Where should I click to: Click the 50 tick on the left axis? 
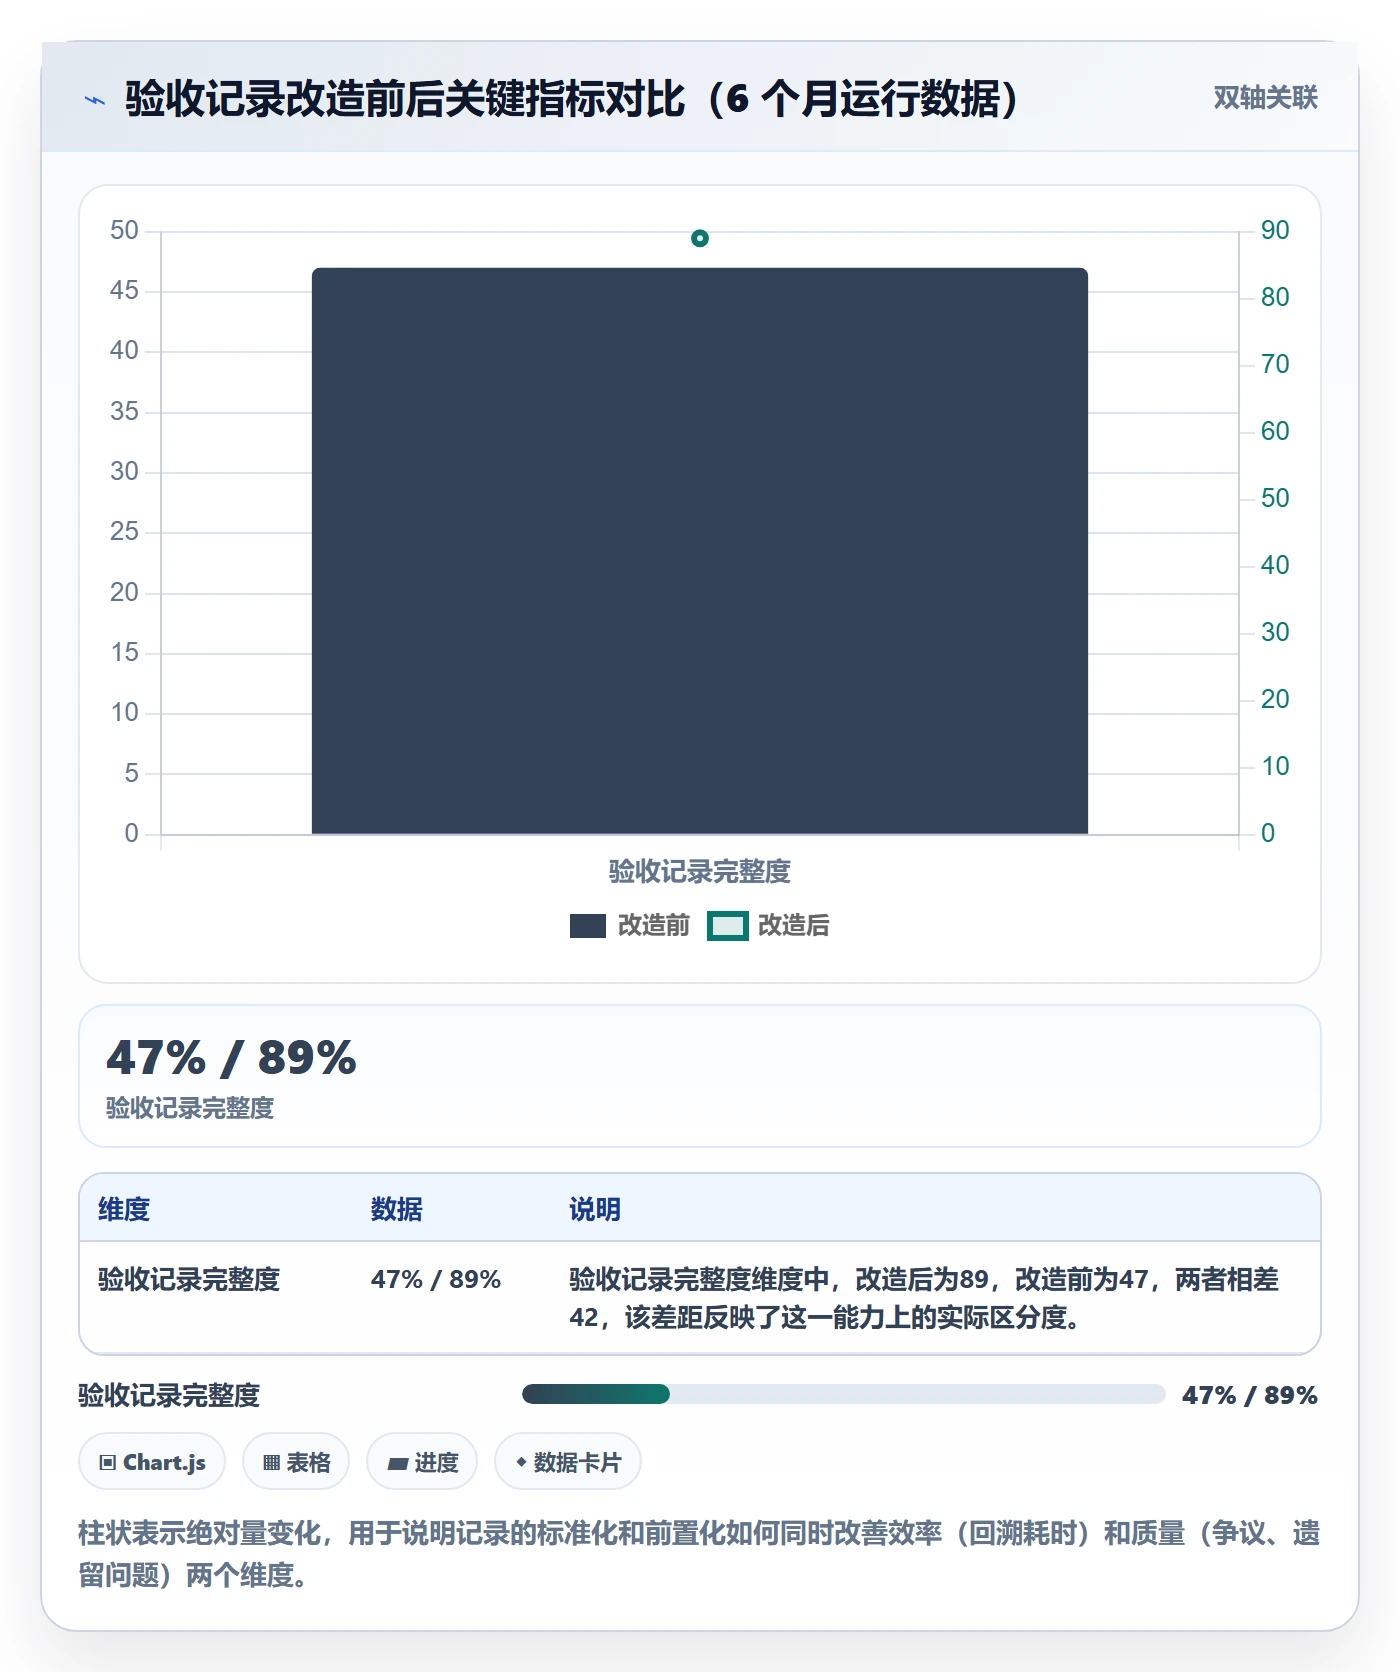coord(125,231)
